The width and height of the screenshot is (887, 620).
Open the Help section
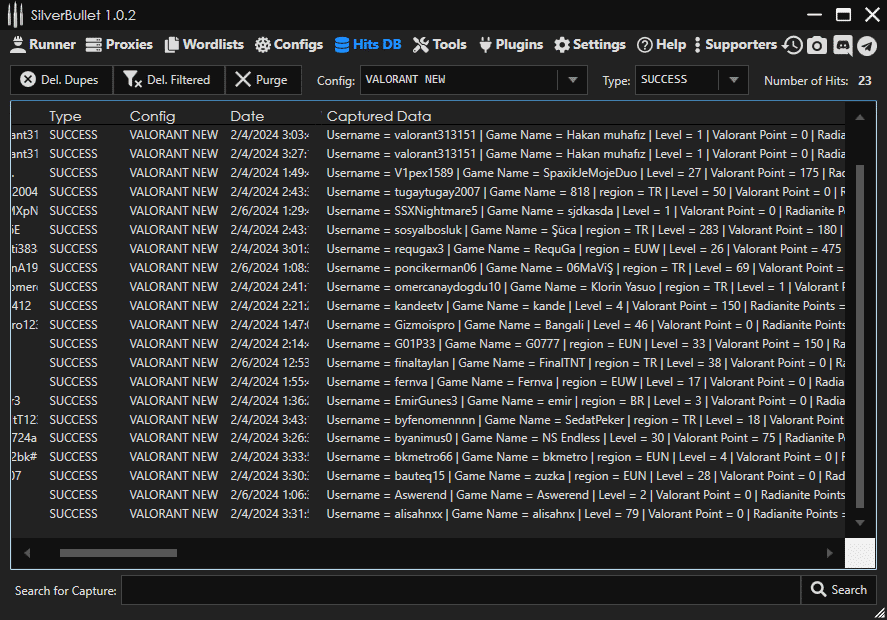661,45
